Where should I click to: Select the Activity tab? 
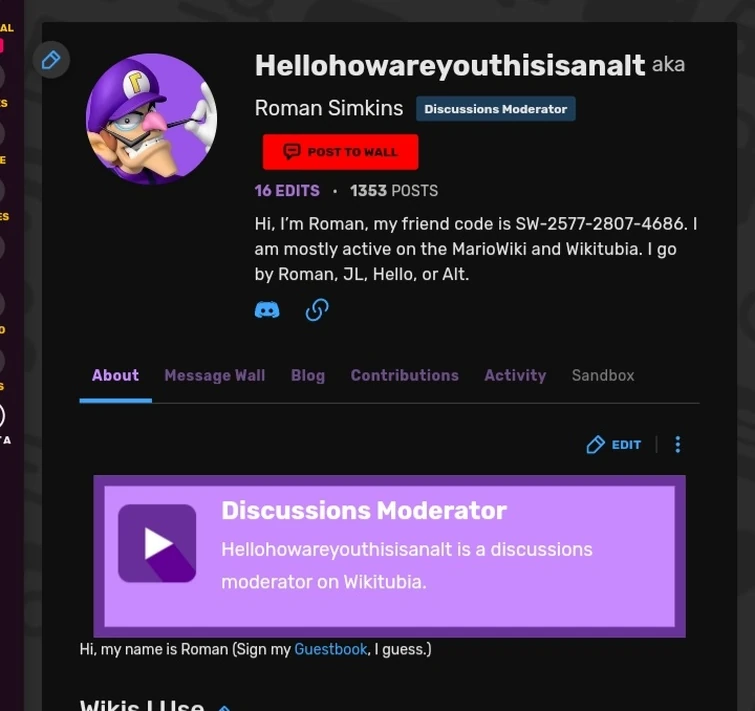[x=515, y=375]
